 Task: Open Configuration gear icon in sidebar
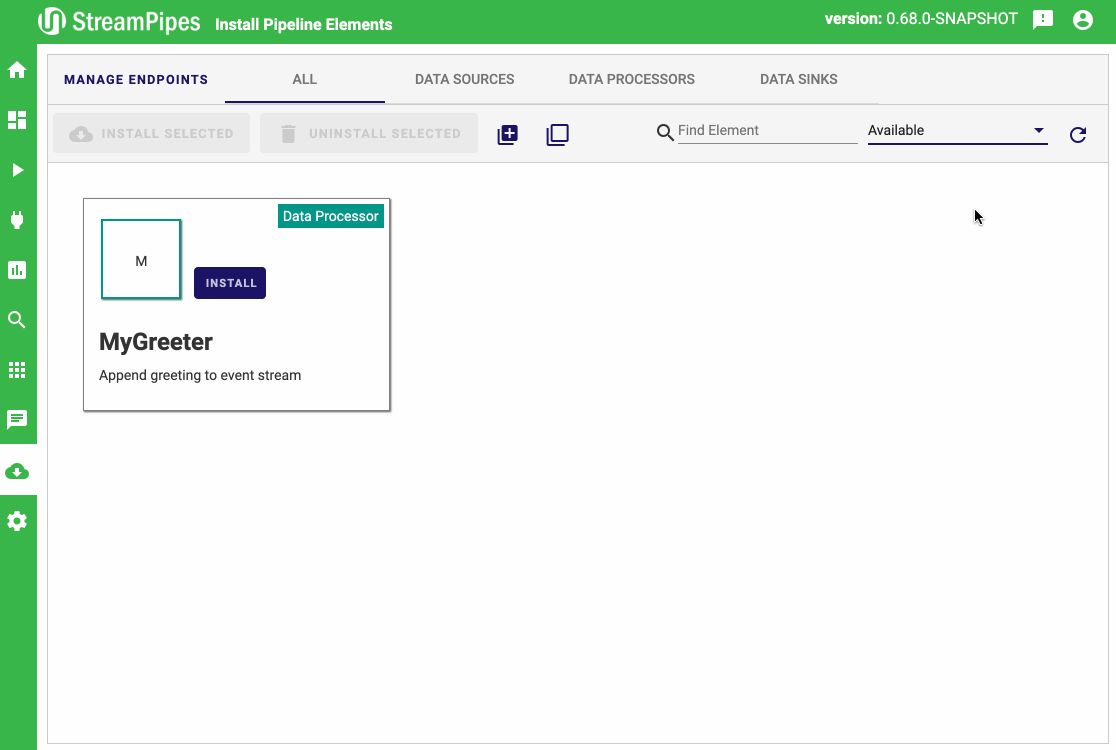17,521
